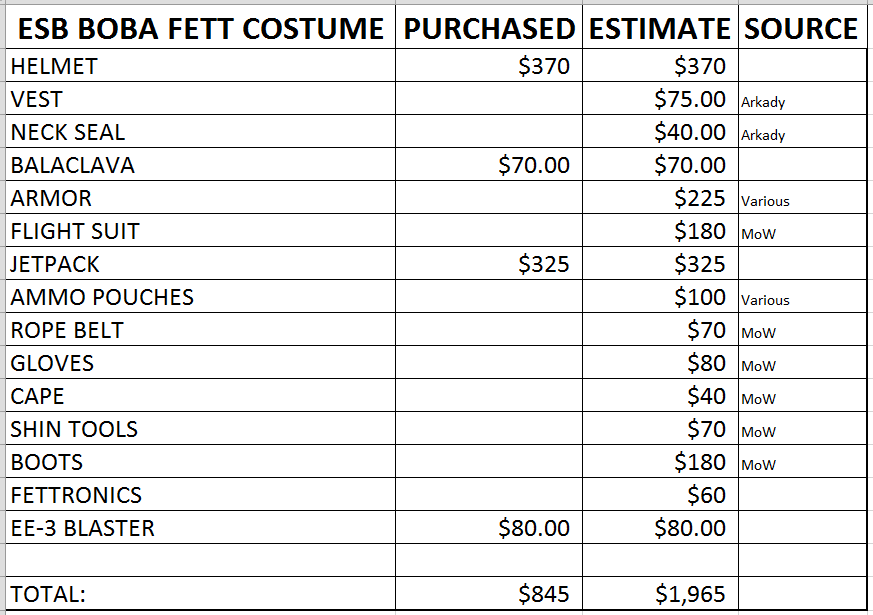Click the PURCHASED column header cell
873x615 pixels.
coord(489,27)
